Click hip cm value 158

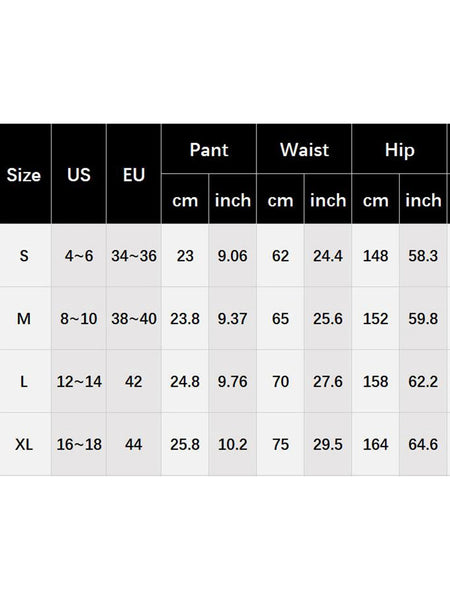point(375,381)
